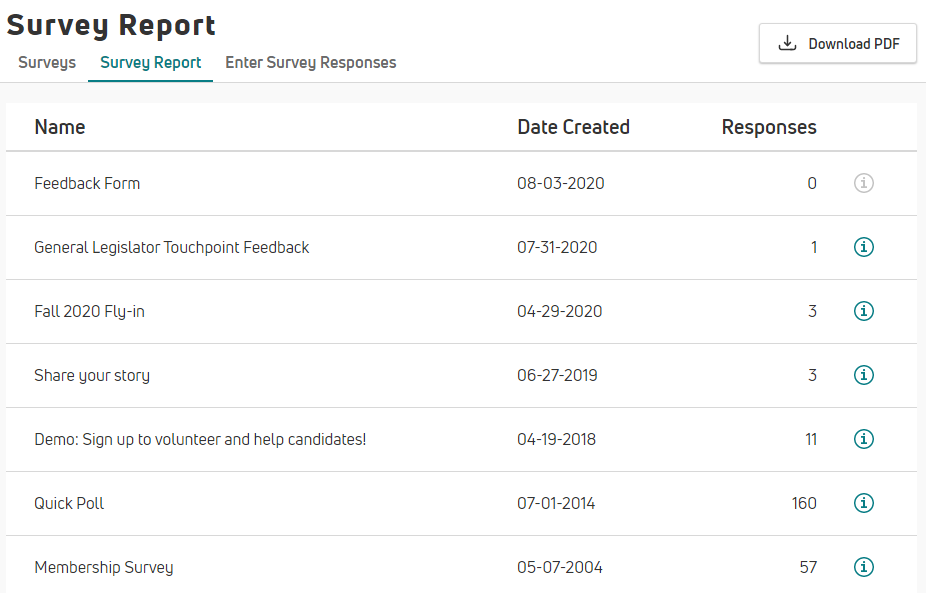Viewport: 926px width, 593px height.
Task: Click the Feedback Form survey name
Action: pyautogui.click(x=87, y=183)
